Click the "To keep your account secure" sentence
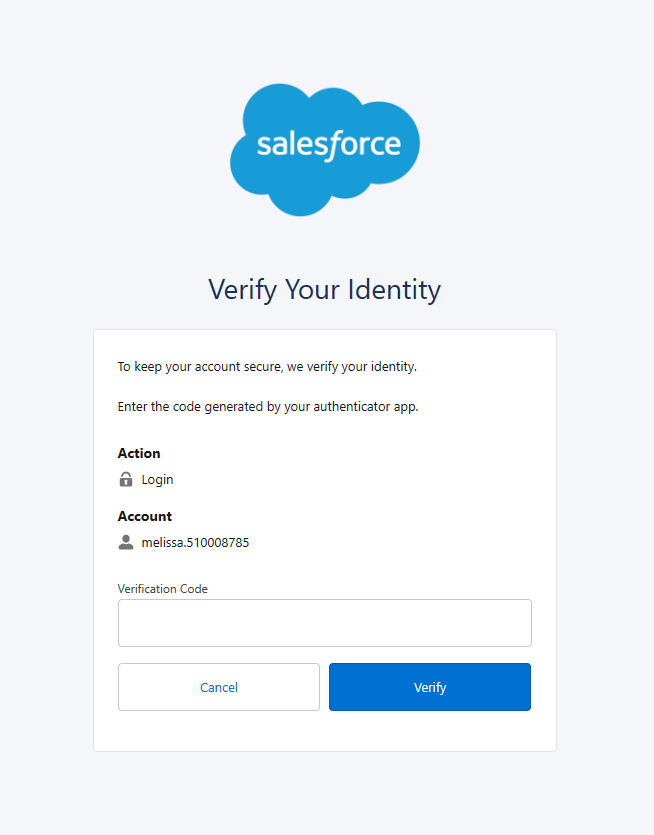Image resolution: width=654 pixels, height=835 pixels. [267, 367]
